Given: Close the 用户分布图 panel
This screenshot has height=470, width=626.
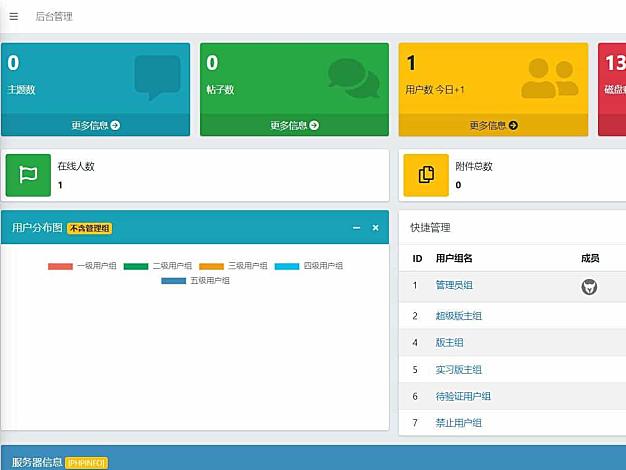Looking at the screenshot, I should coord(375,228).
